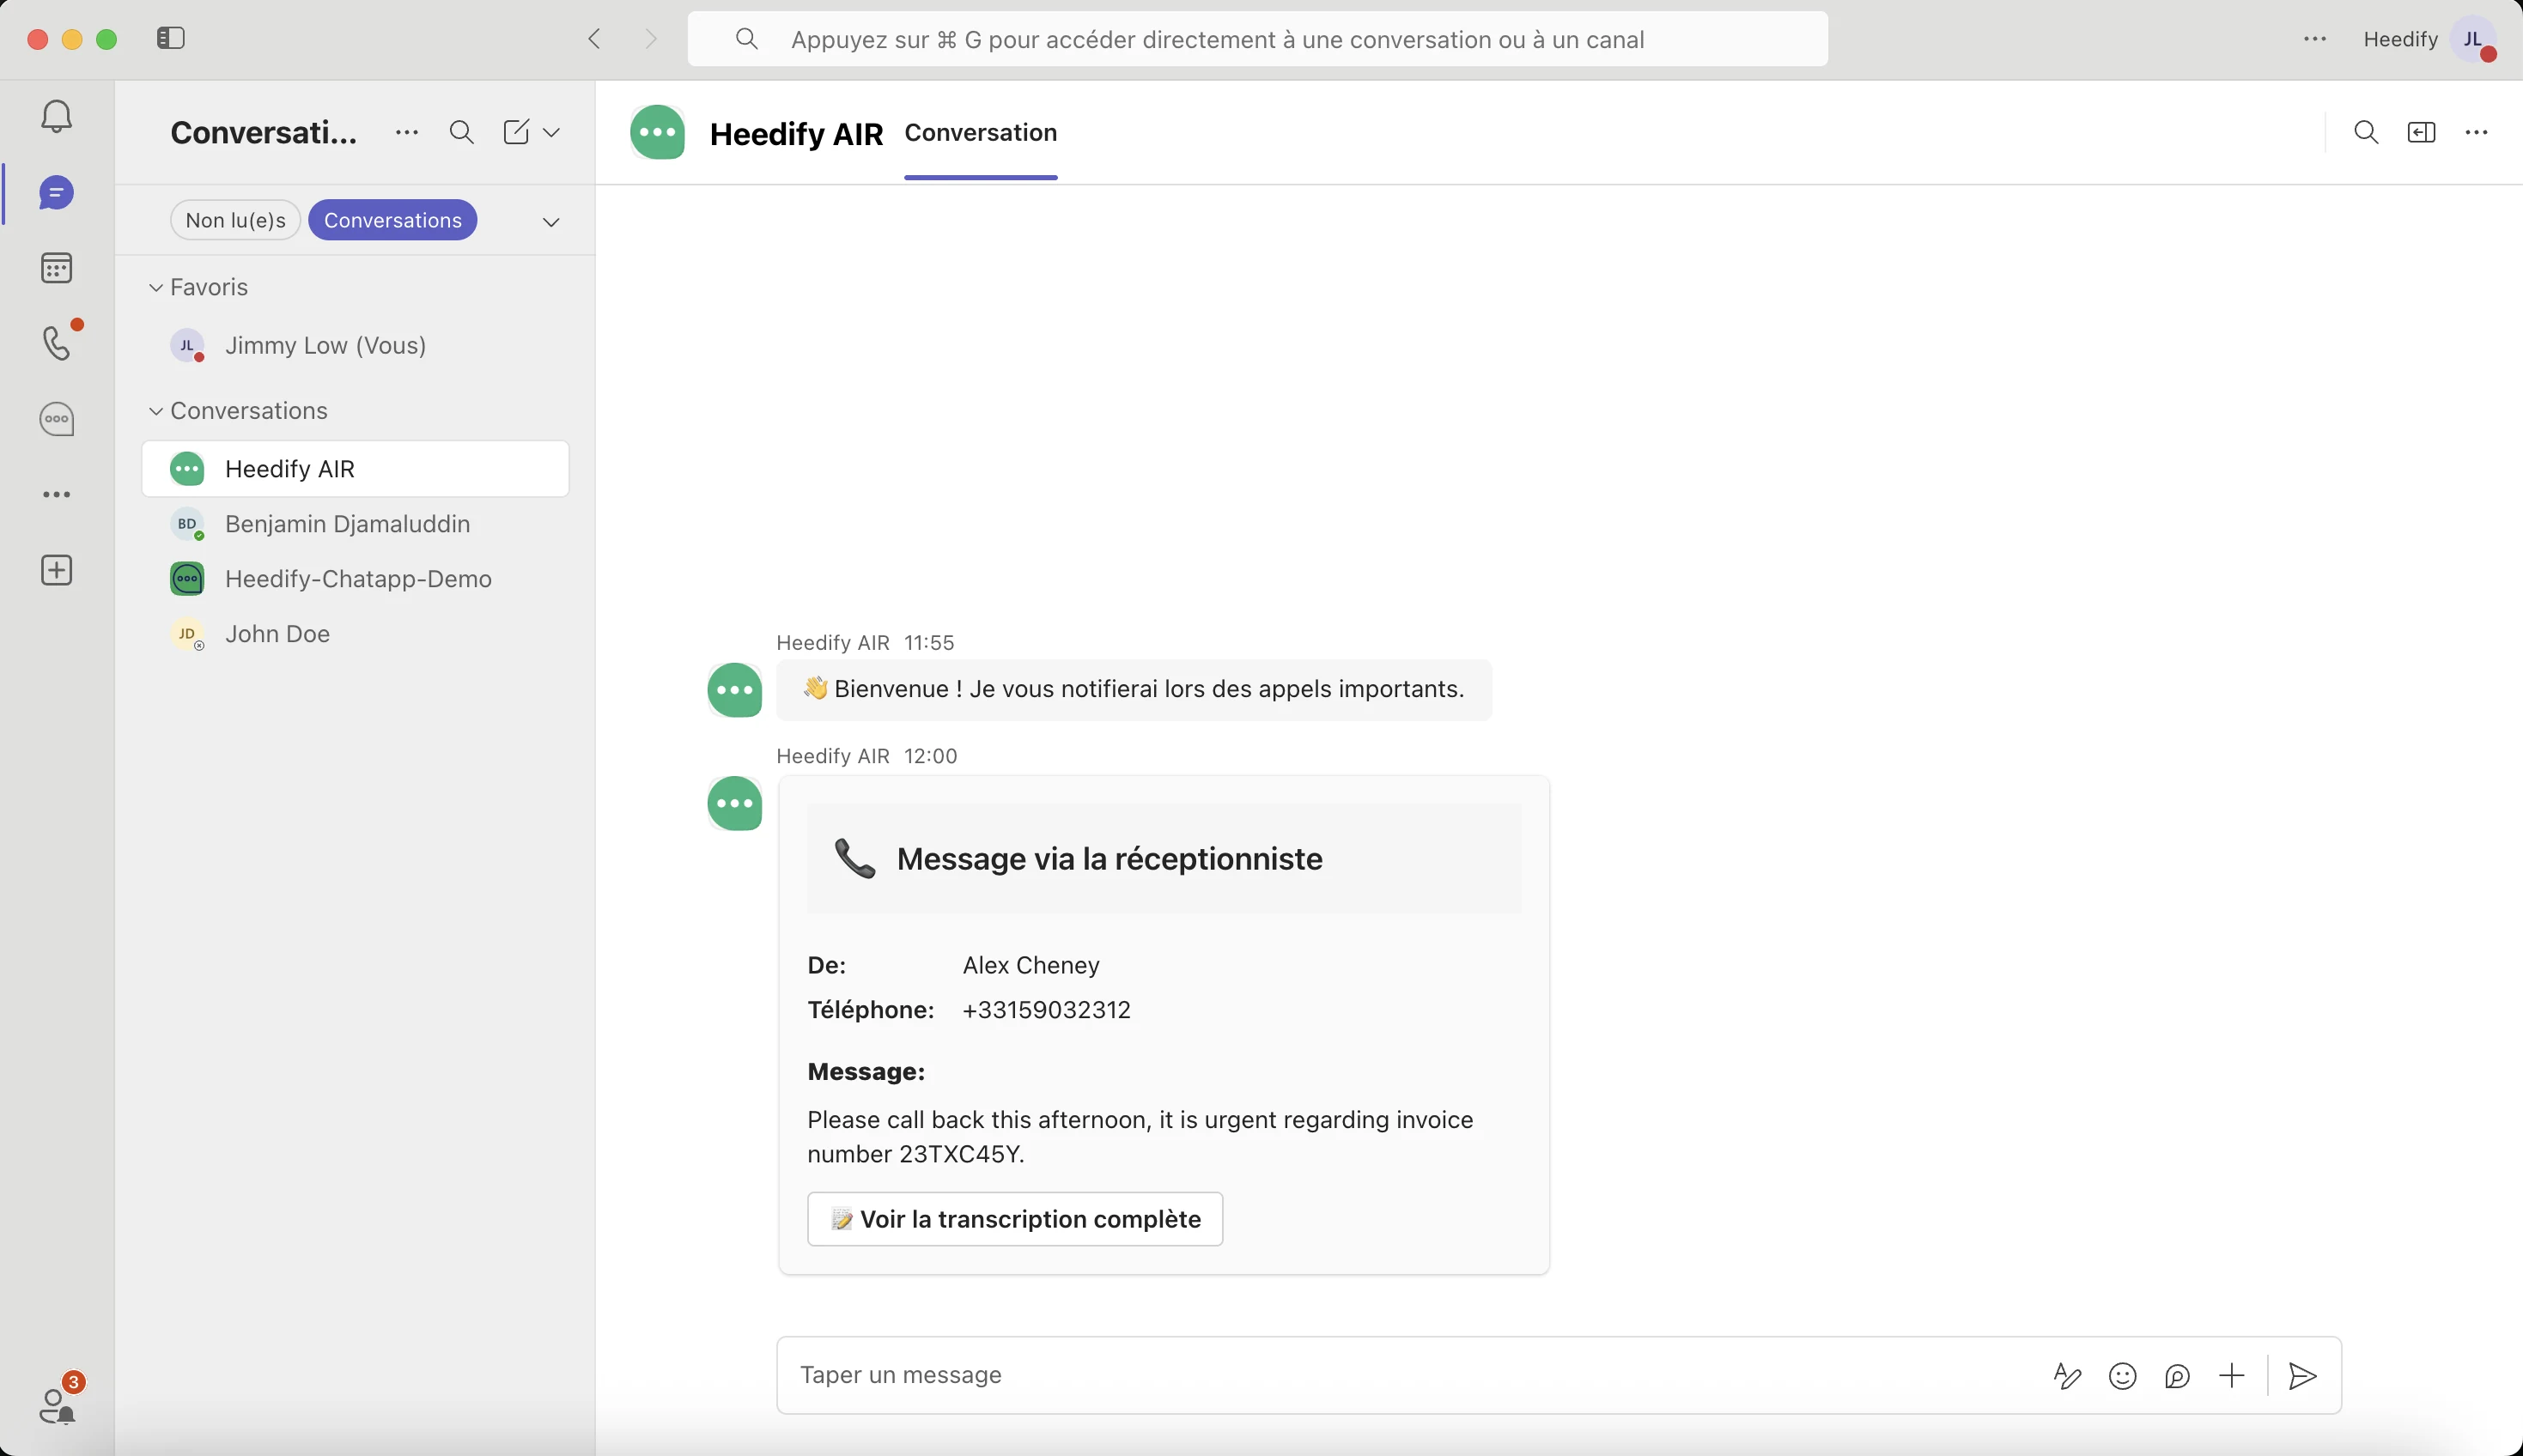Go back with the left arrow
Screen dimensions: 2523x1456
(594, 39)
